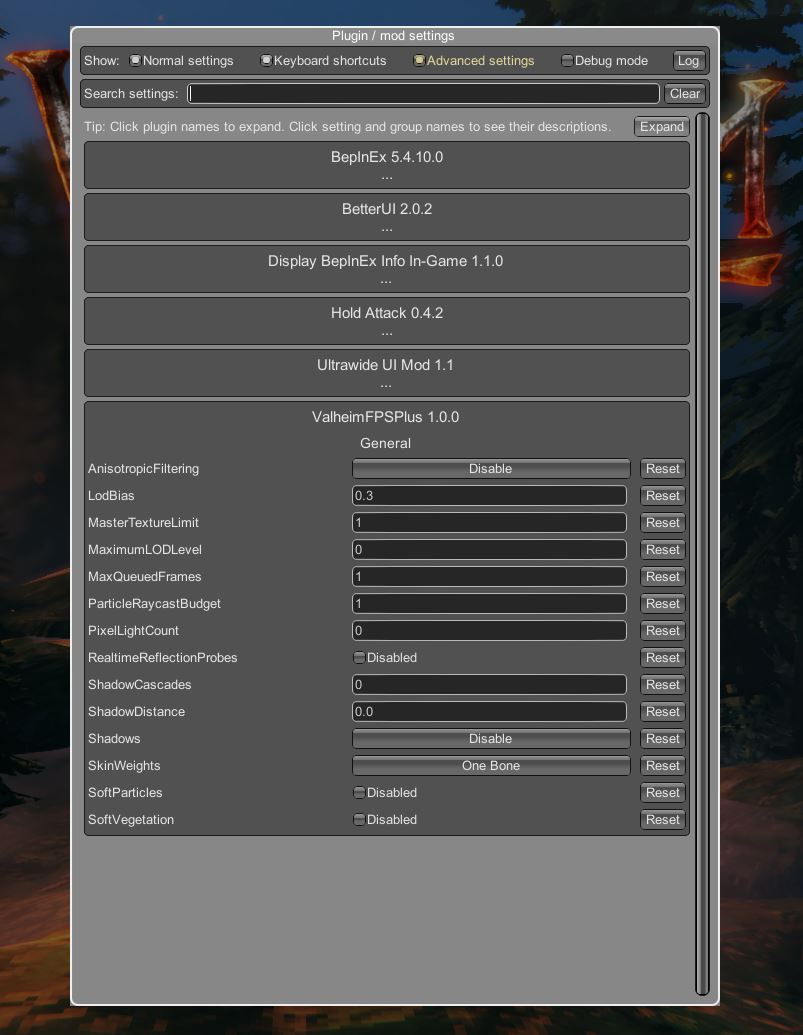Reset SkinWeights setting
The width and height of the screenshot is (803, 1035).
click(662, 766)
